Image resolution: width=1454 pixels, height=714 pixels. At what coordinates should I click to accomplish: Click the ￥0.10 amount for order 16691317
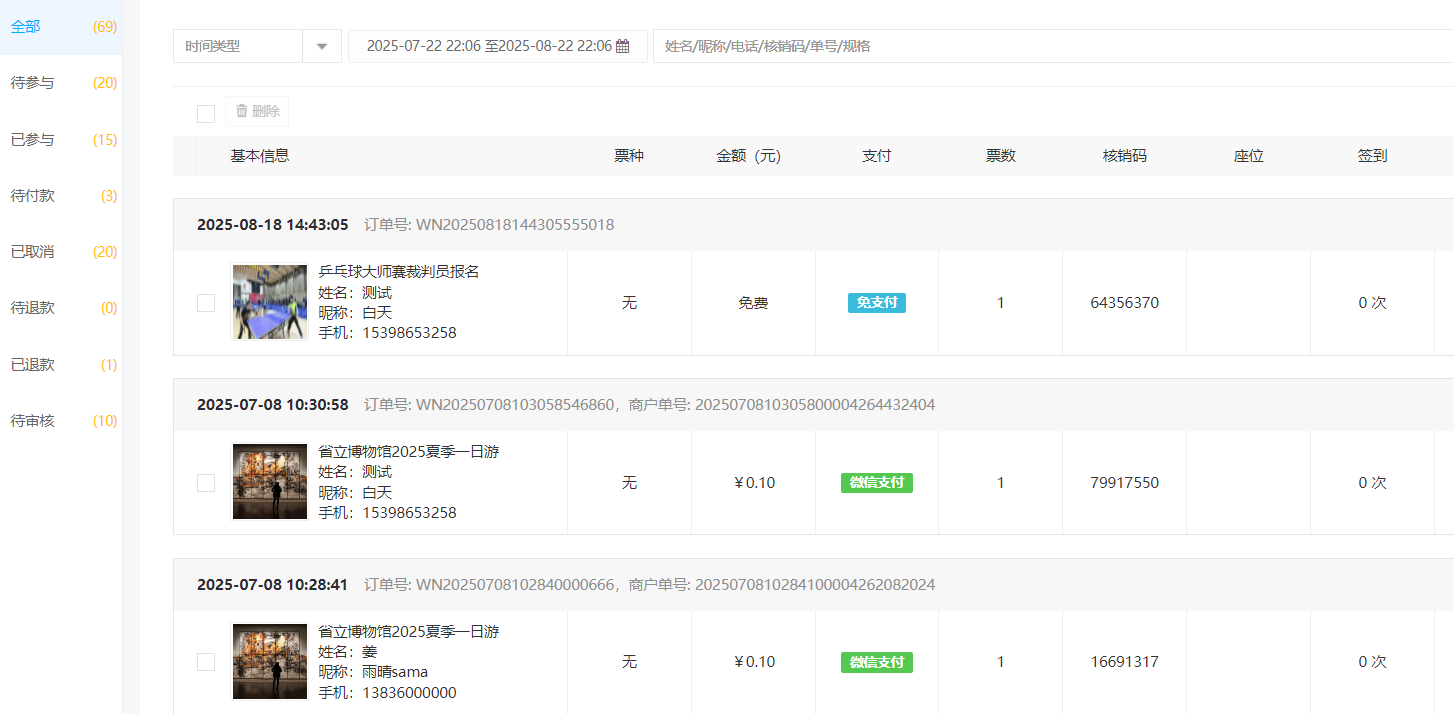(754, 662)
